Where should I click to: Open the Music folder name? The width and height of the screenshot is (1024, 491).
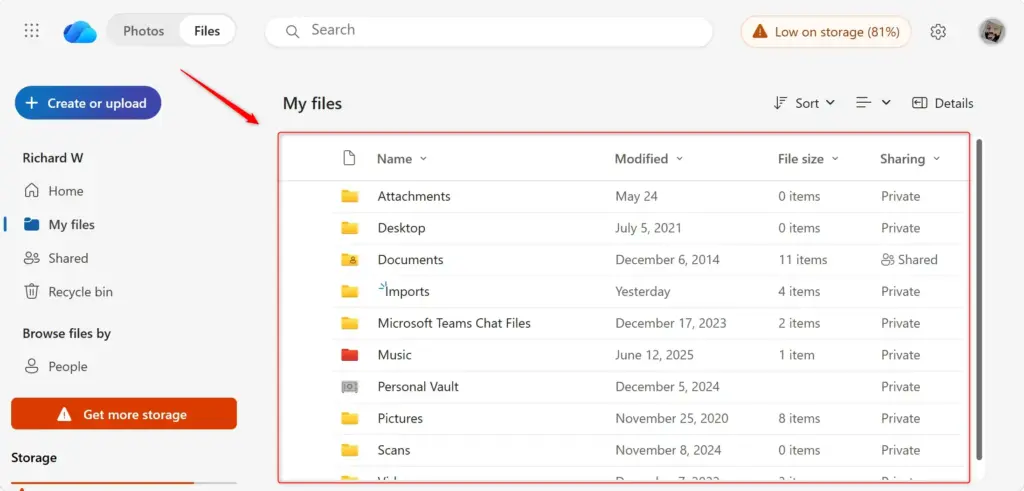point(394,355)
